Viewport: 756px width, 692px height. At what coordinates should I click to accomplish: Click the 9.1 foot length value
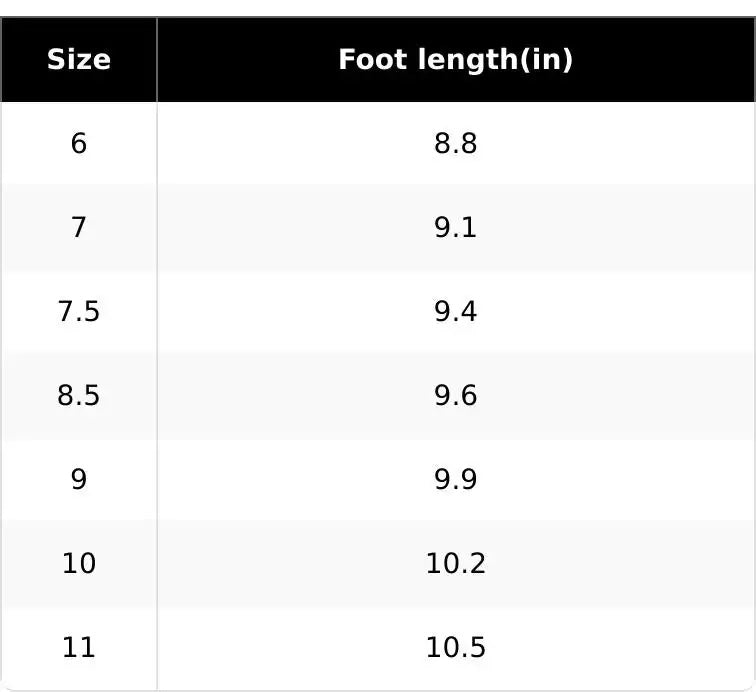[x=456, y=227]
